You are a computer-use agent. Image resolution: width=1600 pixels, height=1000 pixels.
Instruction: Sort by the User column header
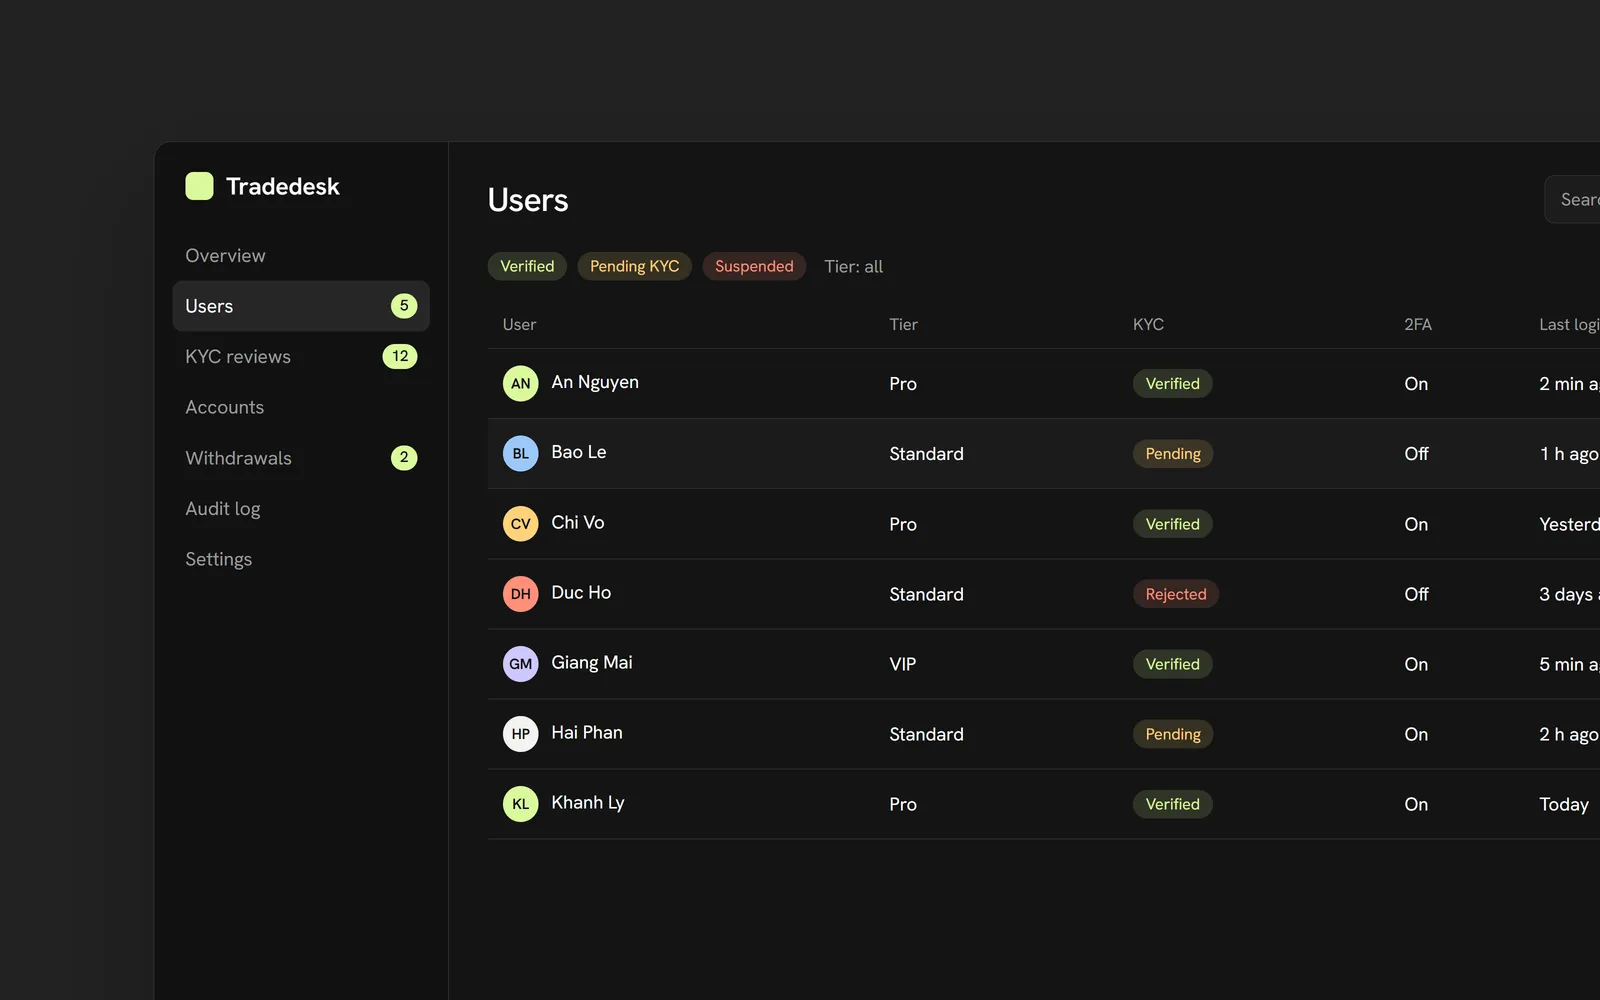coord(519,324)
